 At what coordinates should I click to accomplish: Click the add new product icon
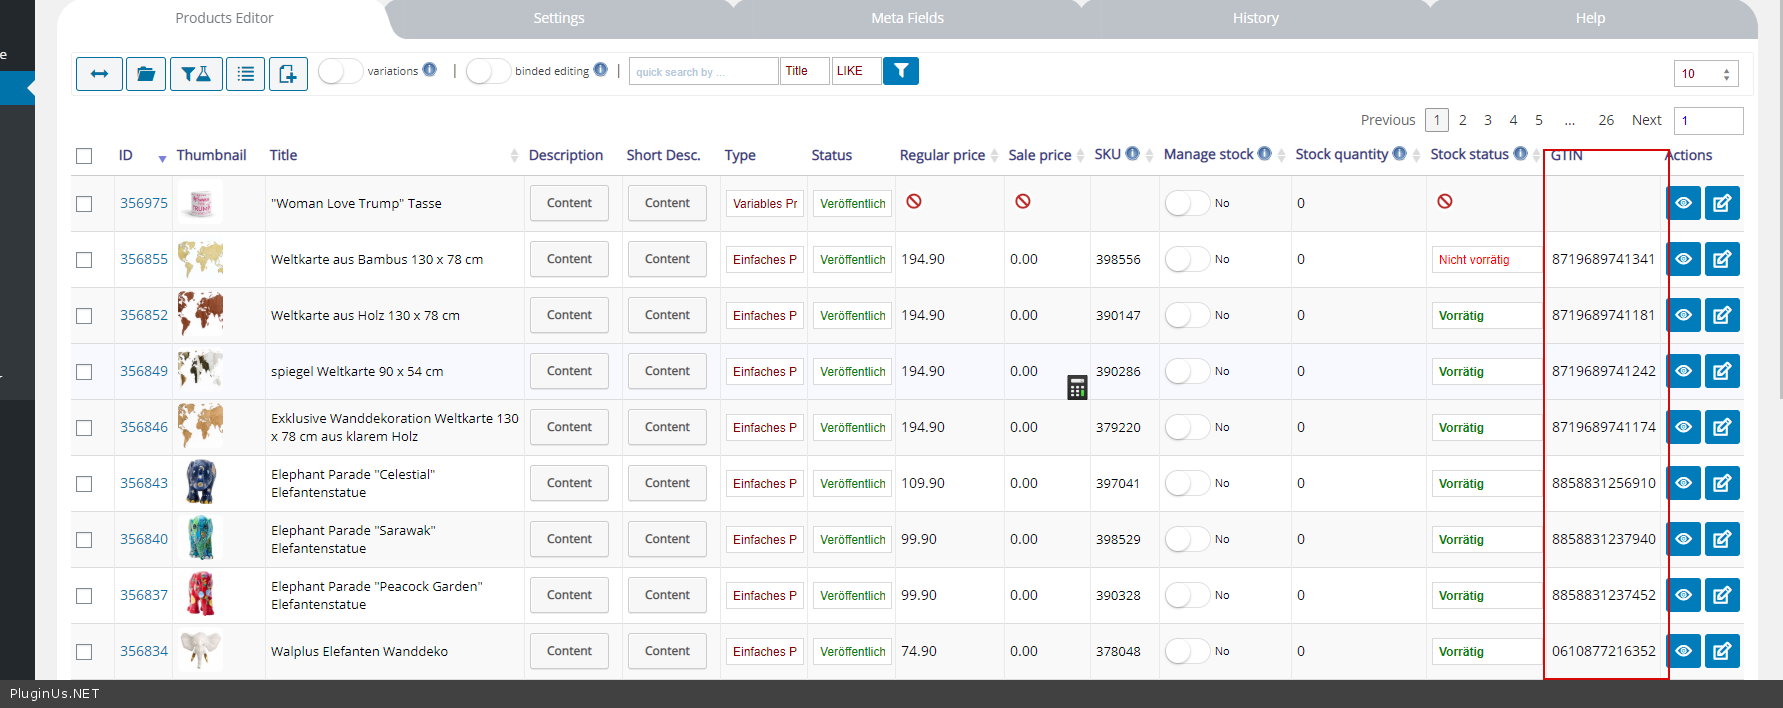[x=288, y=74]
